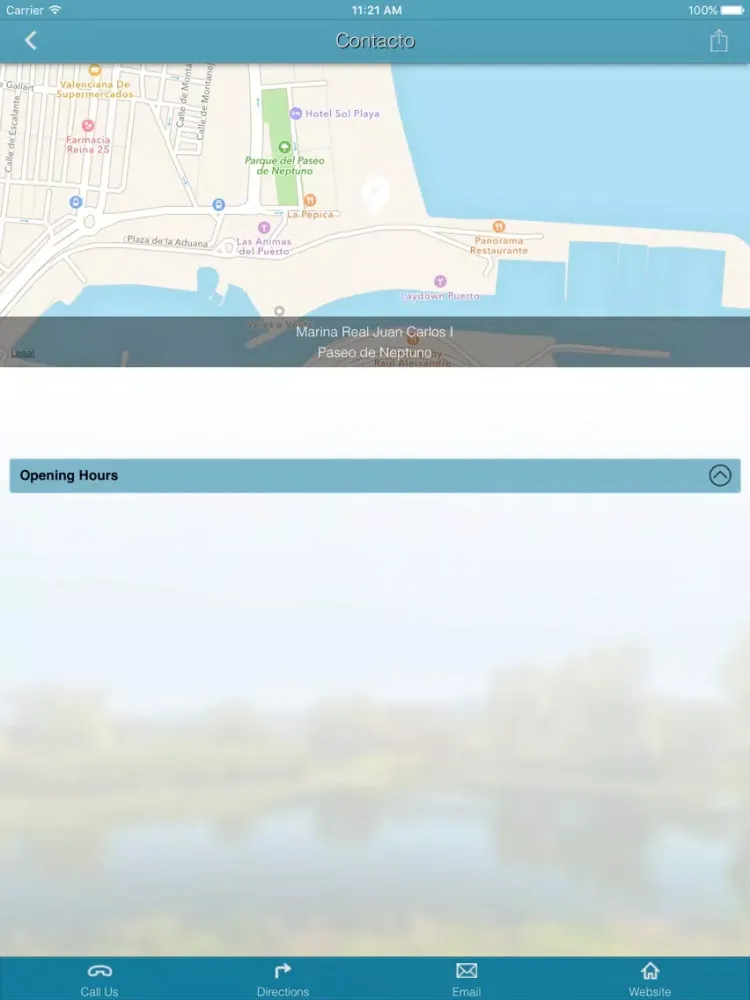
Task: Tap the Opening Hours header label
Action: click(x=69, y=475)
